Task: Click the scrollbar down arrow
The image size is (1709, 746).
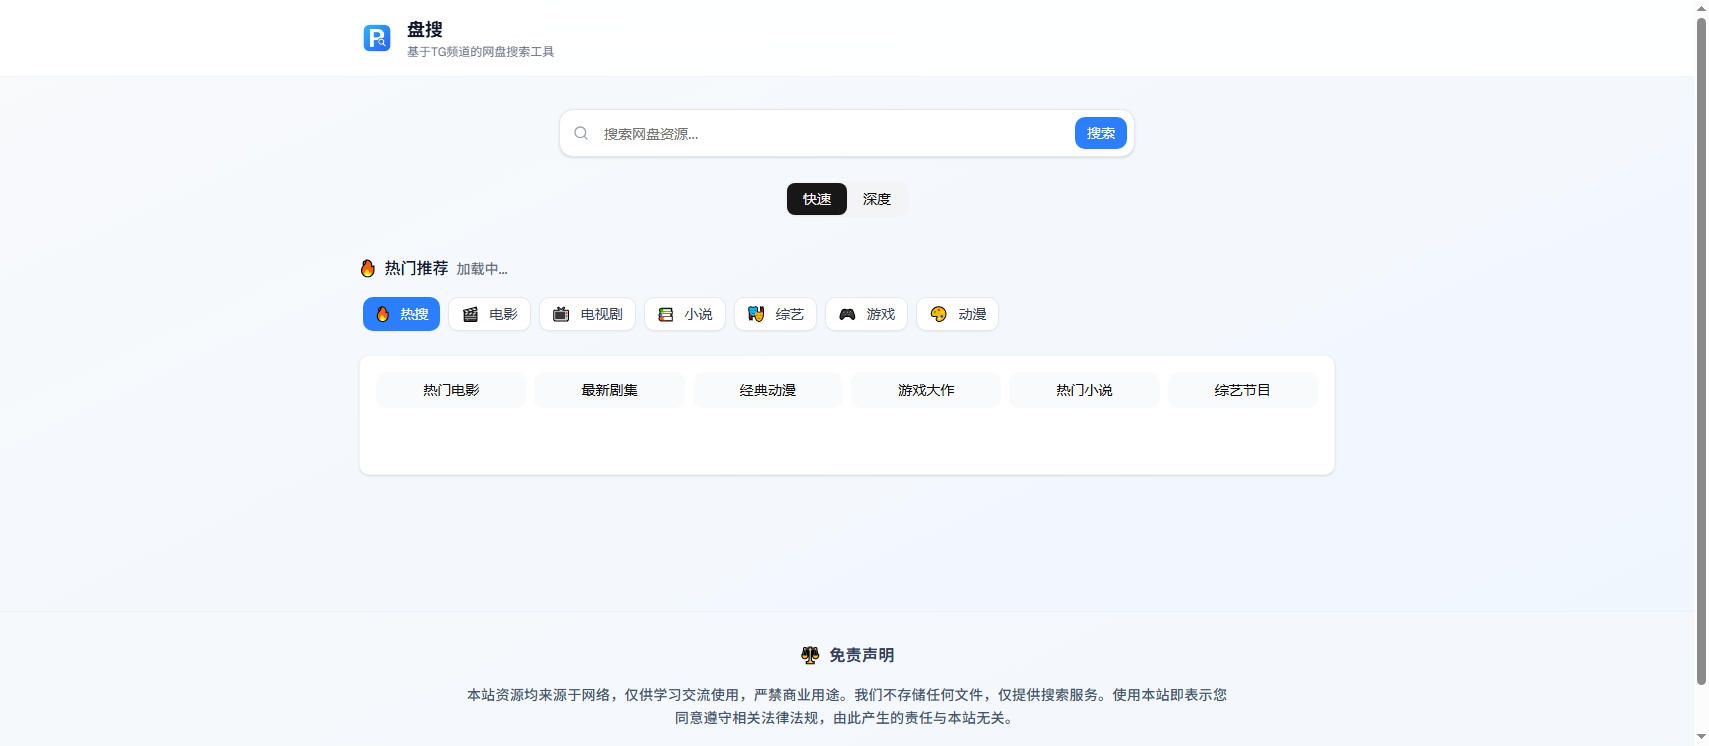Action: (x=1701, y=737)
